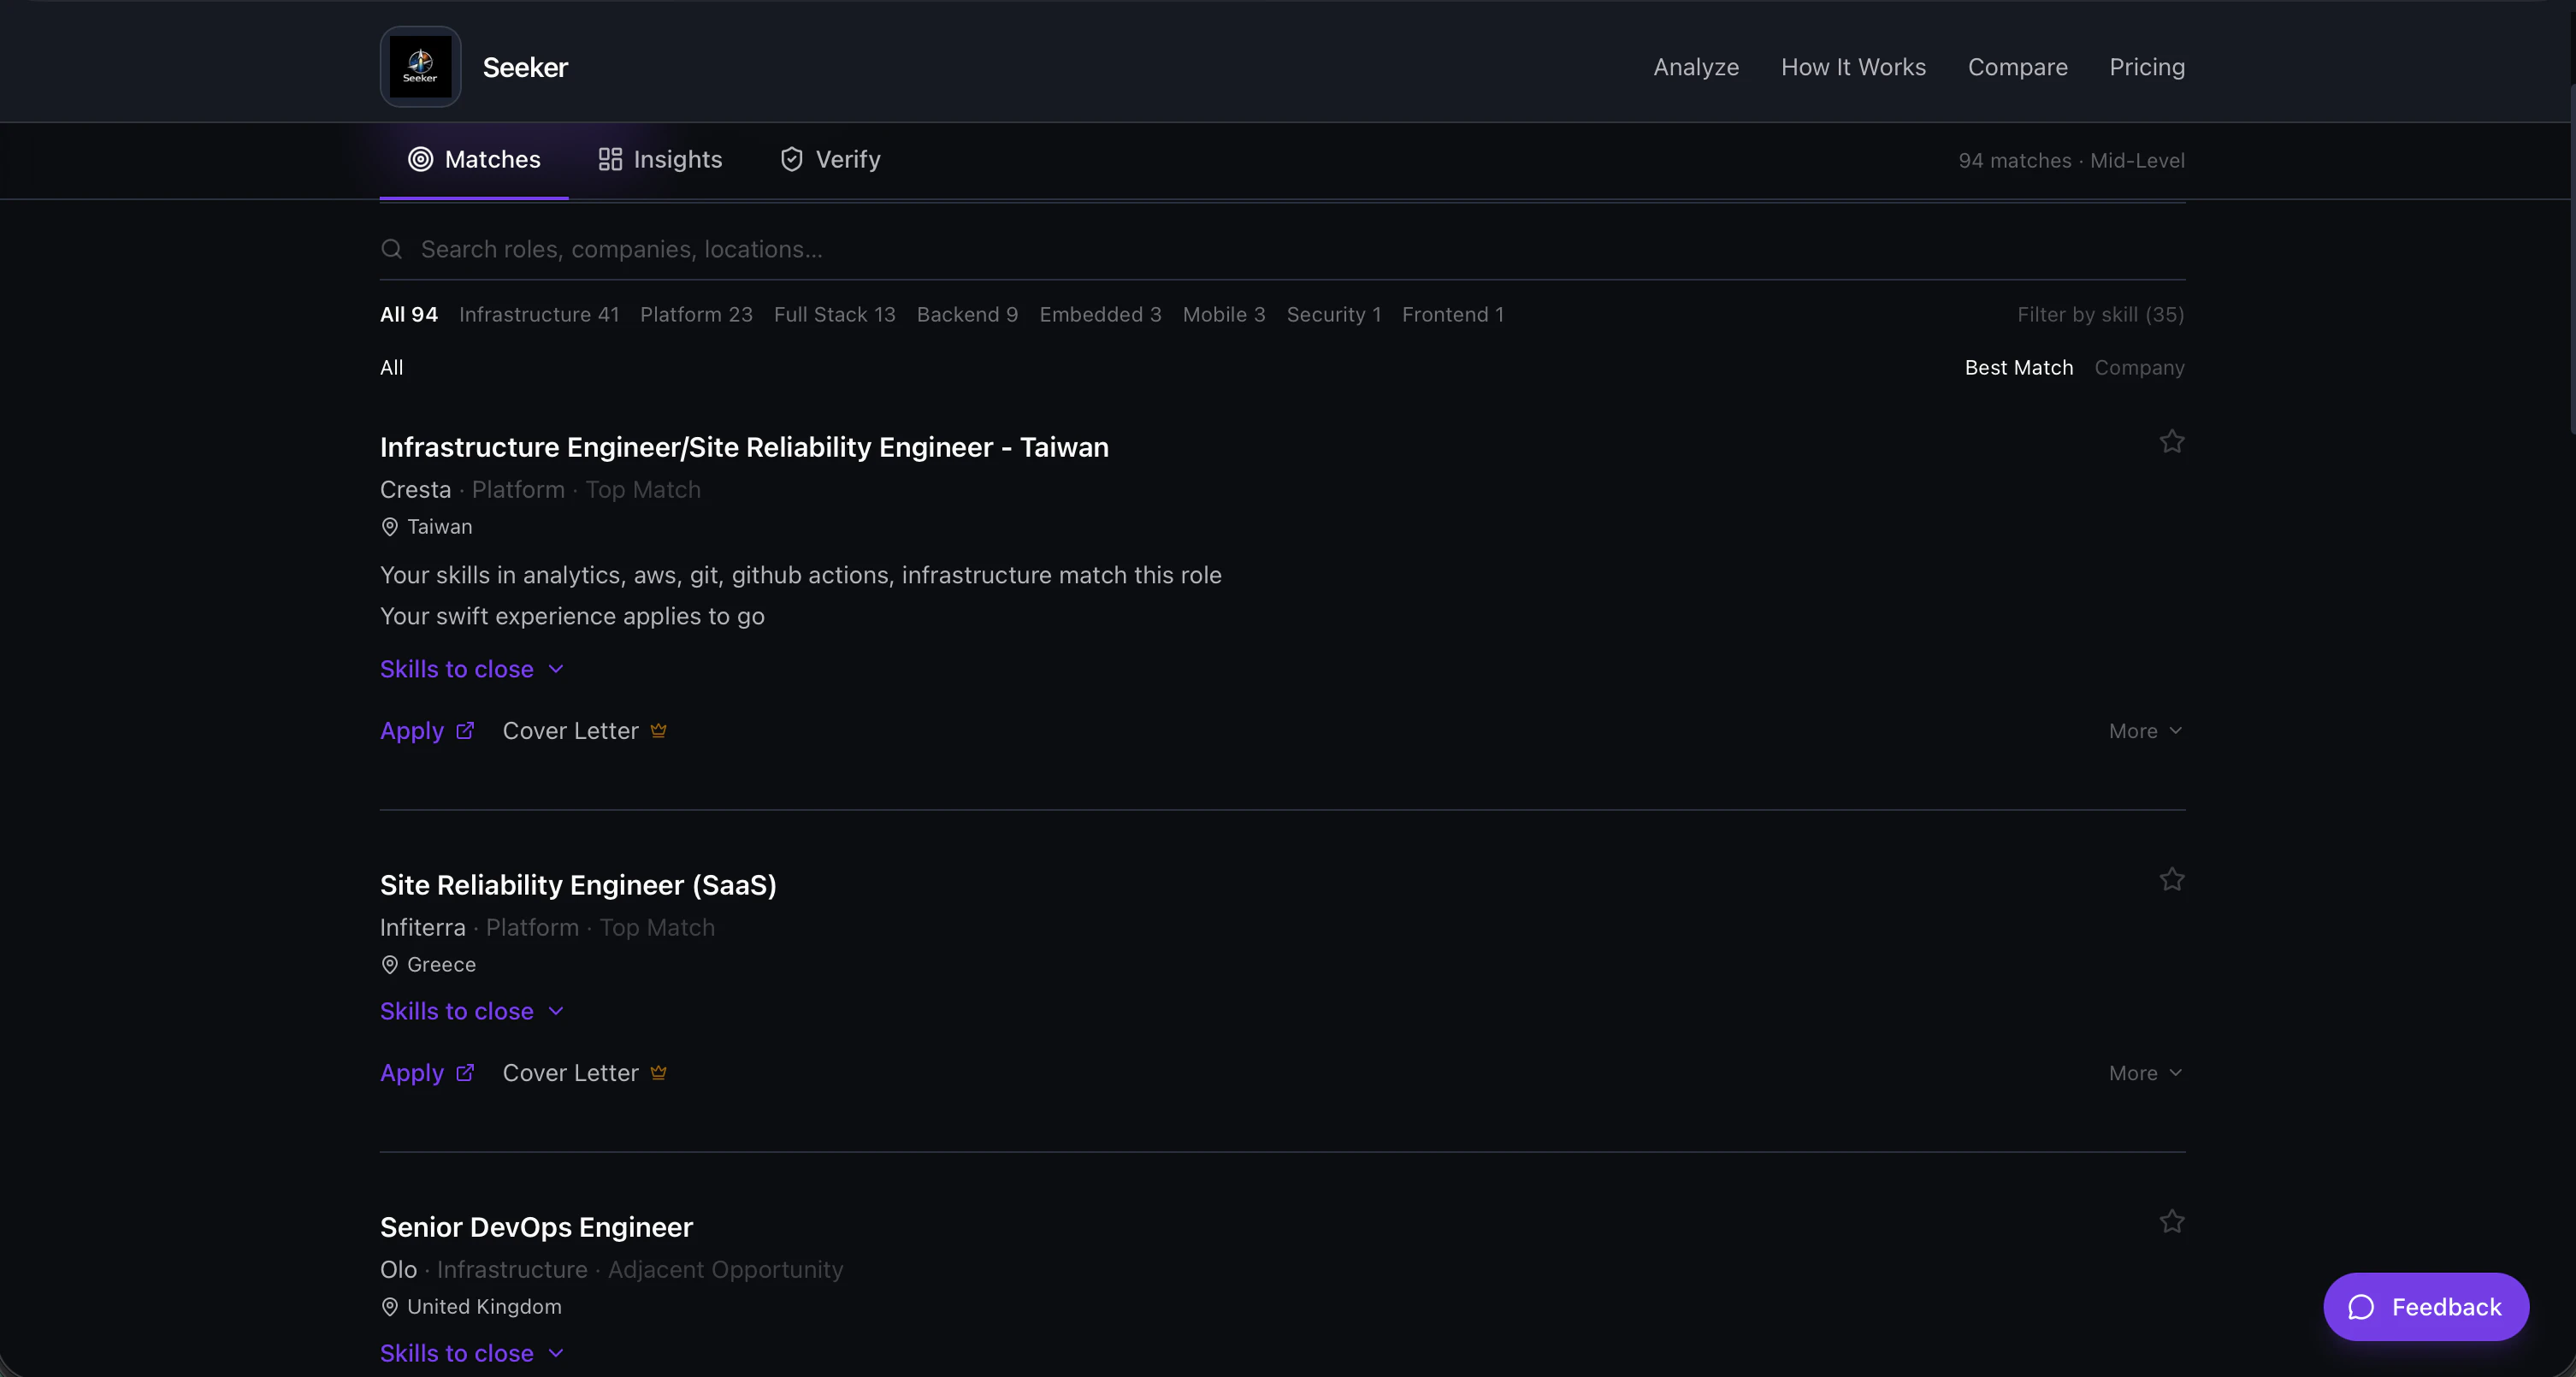This screenshot has width=2576, height=1377.
Task: Star the Olo Senior DevOps Engineer job
Action: [x=2171, y=1221]
